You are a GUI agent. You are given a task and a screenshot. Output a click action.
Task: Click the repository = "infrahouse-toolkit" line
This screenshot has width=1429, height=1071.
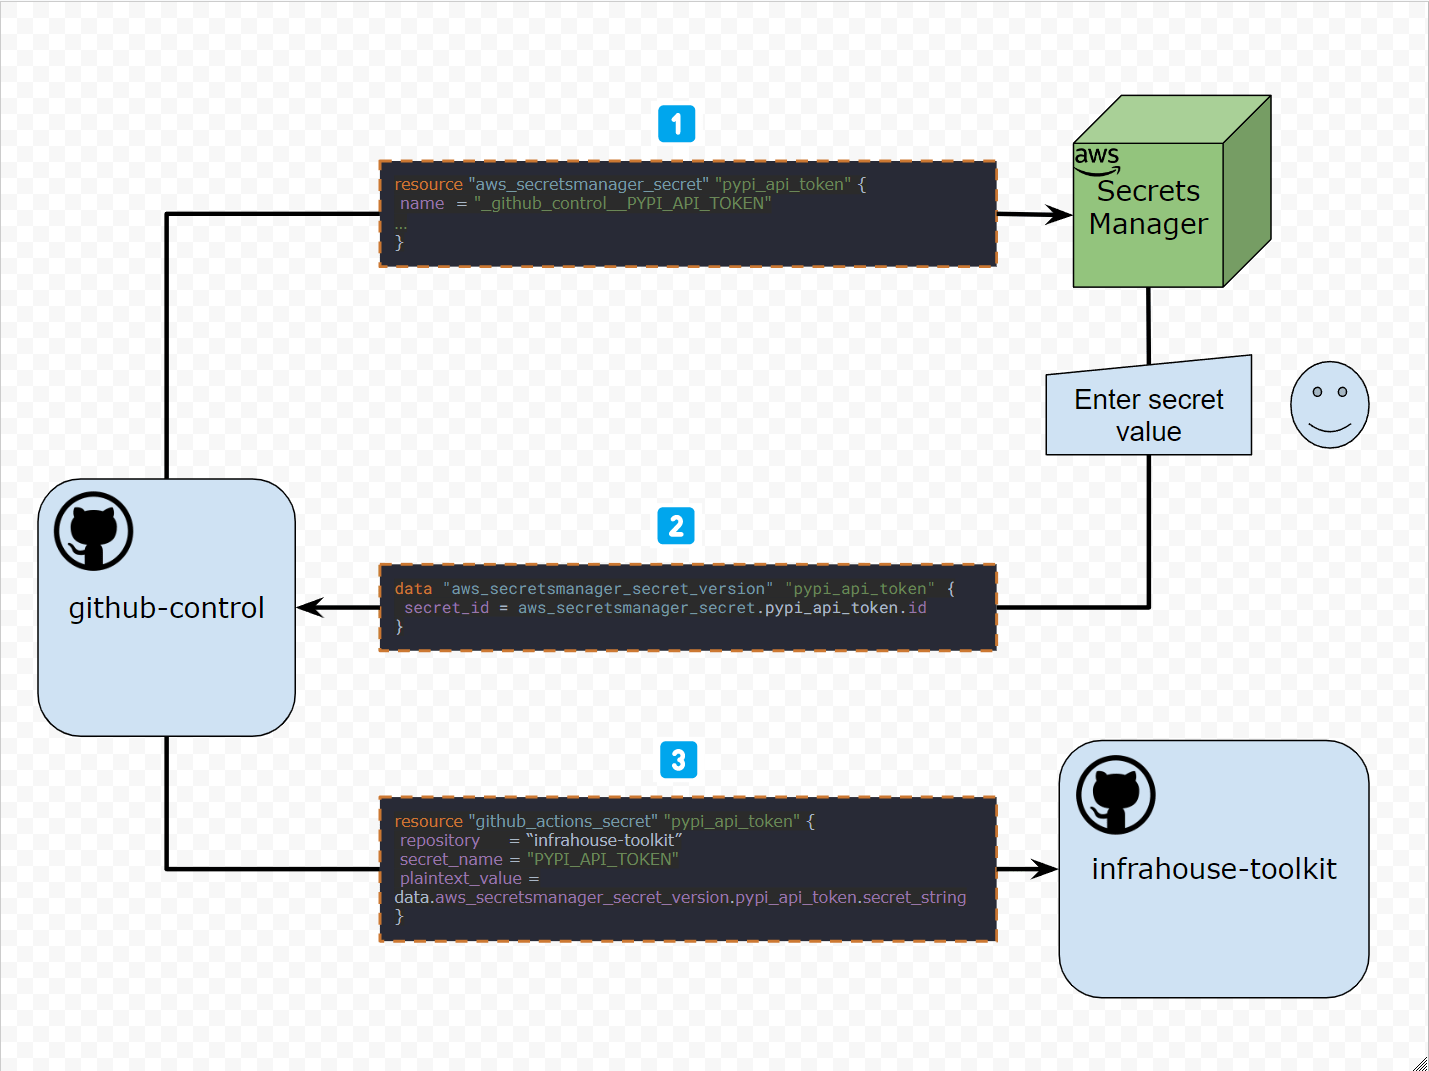541,841
